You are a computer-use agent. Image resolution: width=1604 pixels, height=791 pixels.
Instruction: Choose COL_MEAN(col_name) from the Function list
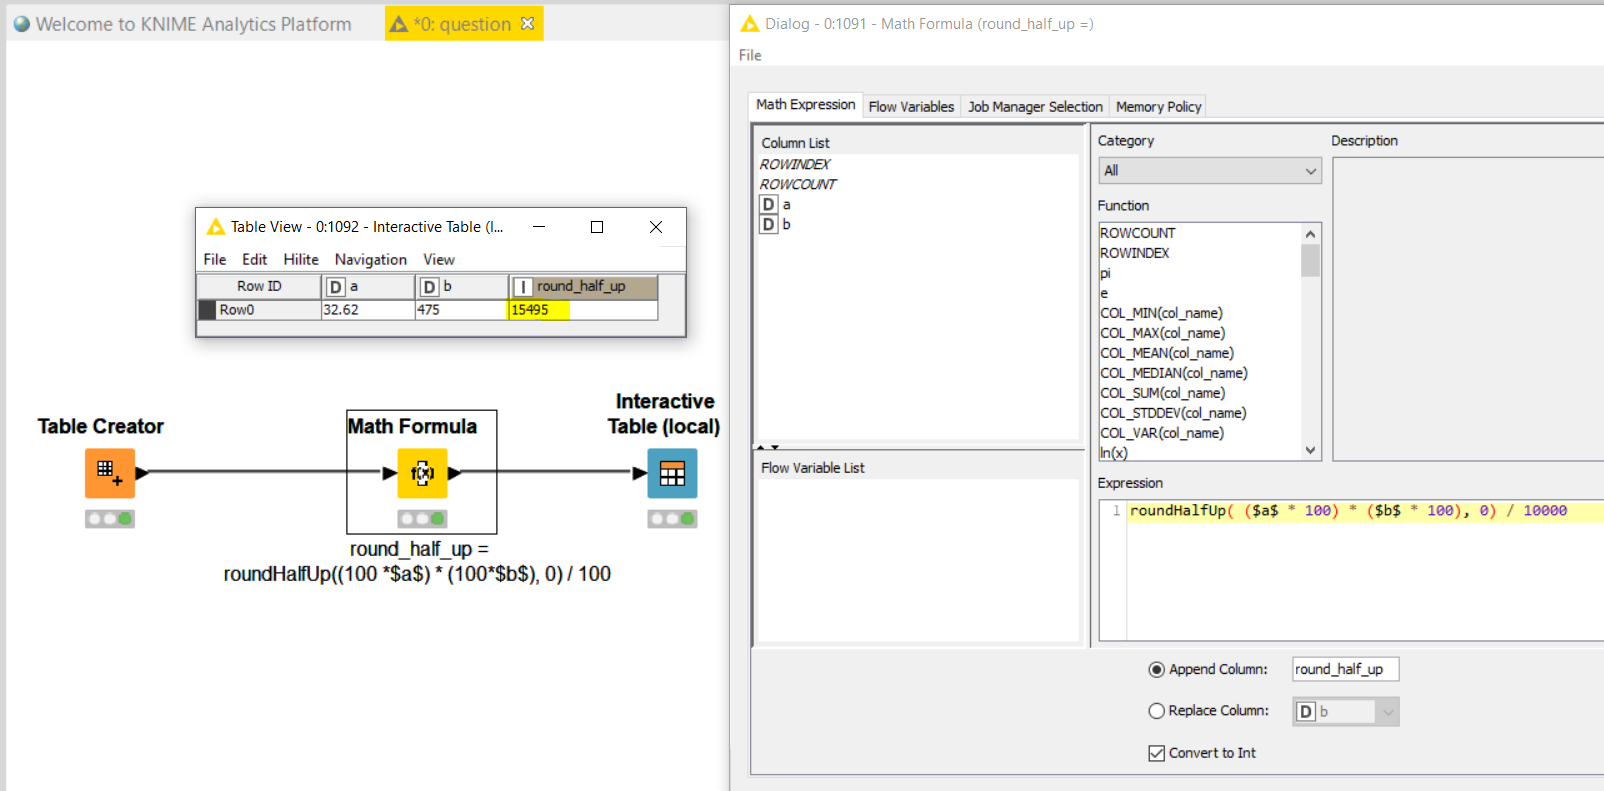coord(1166,353)
